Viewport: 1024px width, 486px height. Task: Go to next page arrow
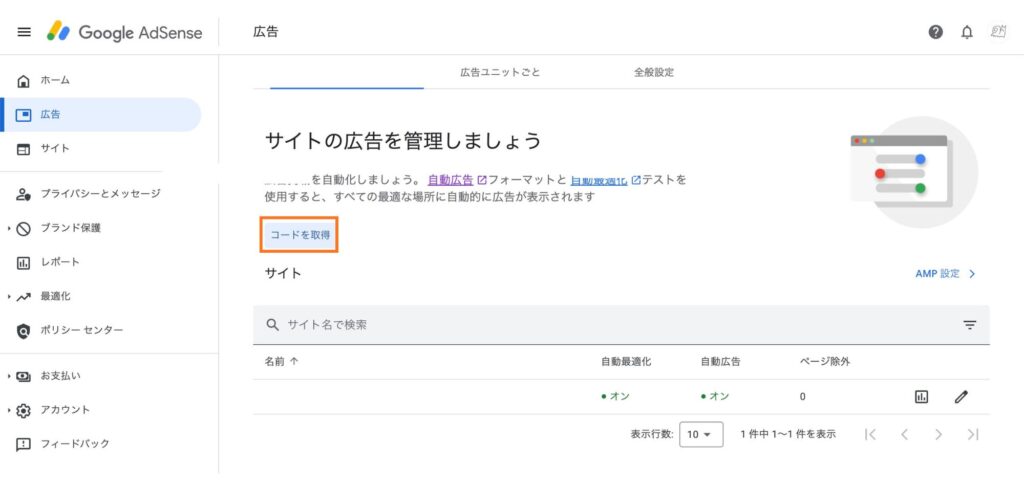point(938,434)
